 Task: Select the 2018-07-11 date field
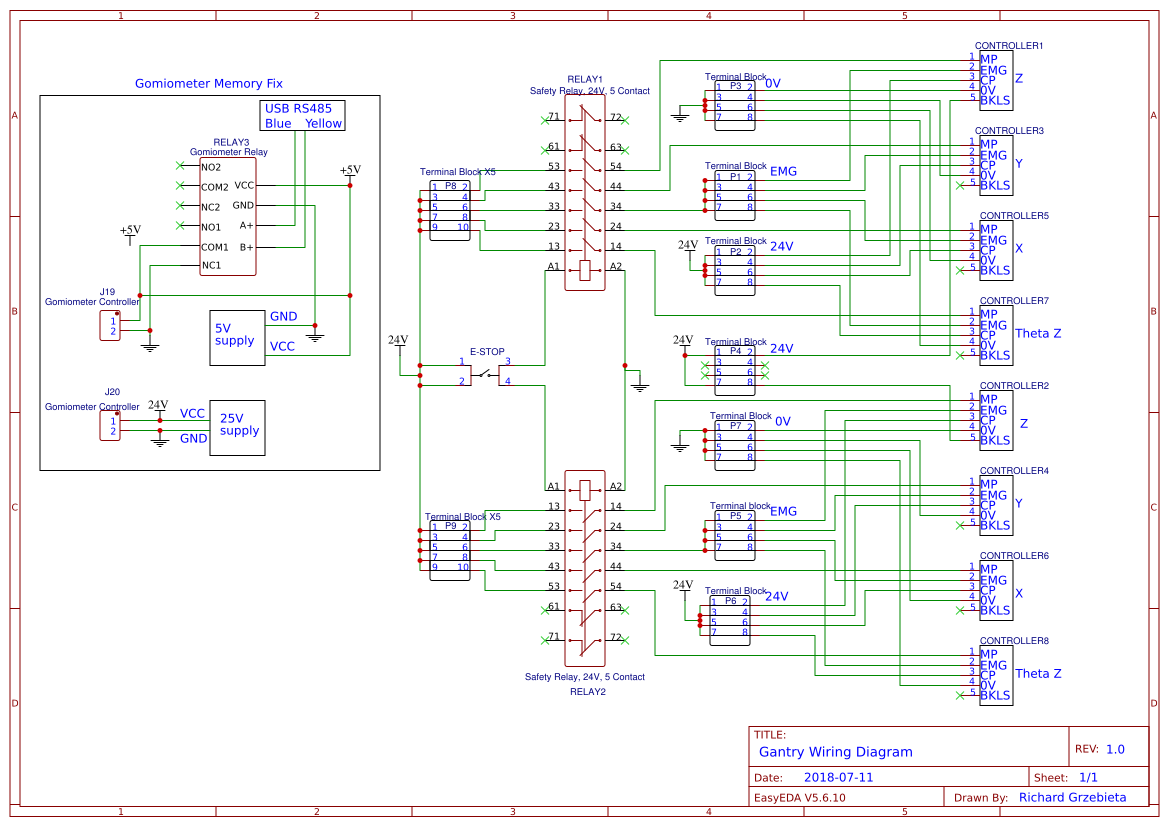(x=838, y=776)
